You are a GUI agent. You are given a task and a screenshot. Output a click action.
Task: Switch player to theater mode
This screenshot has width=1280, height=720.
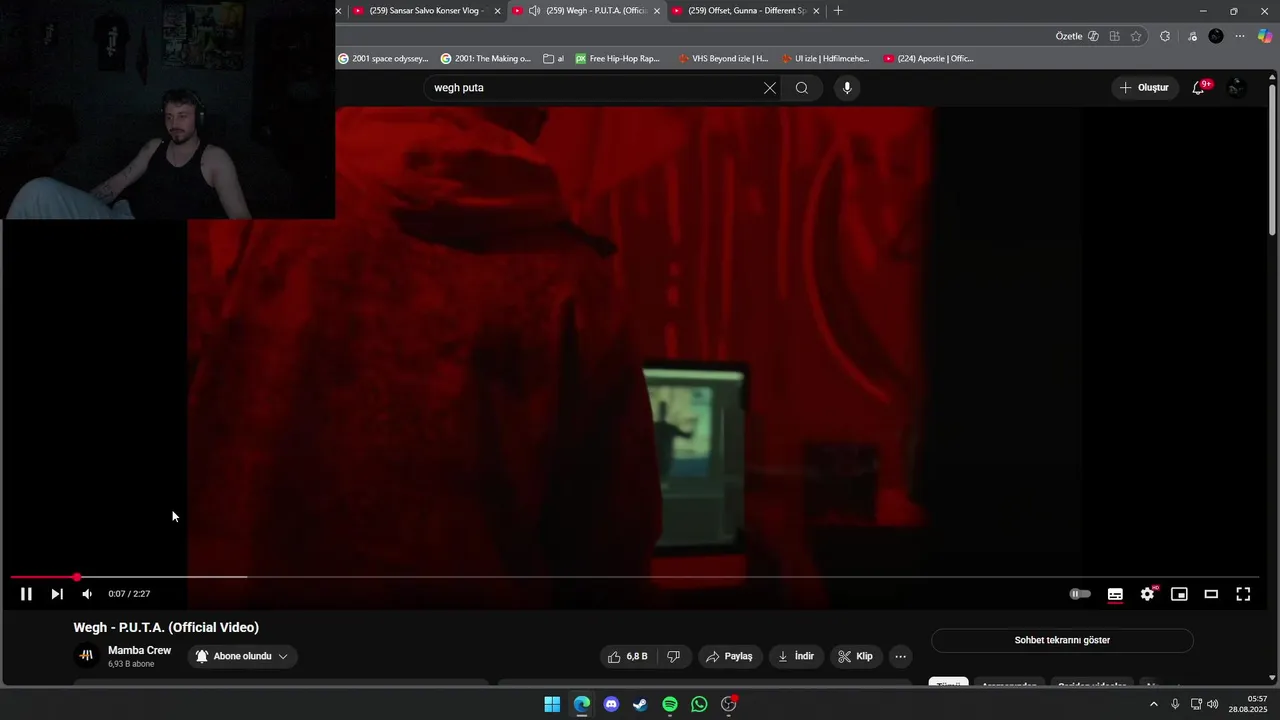tap(1211, 594)
